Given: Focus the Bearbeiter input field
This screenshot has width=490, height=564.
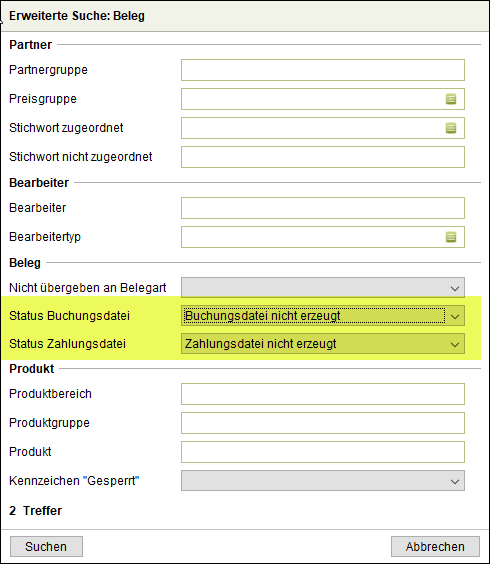Looking at the screenshot, I should point(323,208).
